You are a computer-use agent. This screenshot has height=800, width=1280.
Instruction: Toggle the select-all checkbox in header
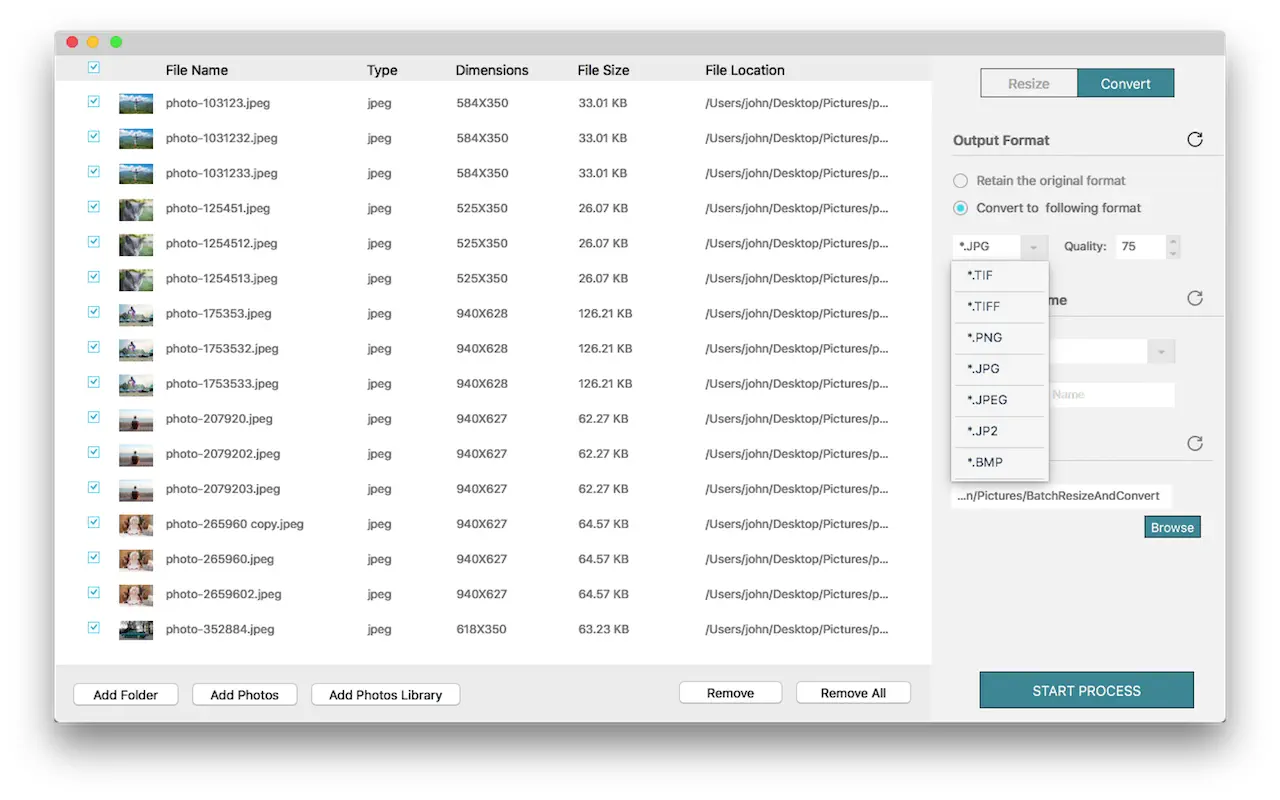click(x=94, y=68)
